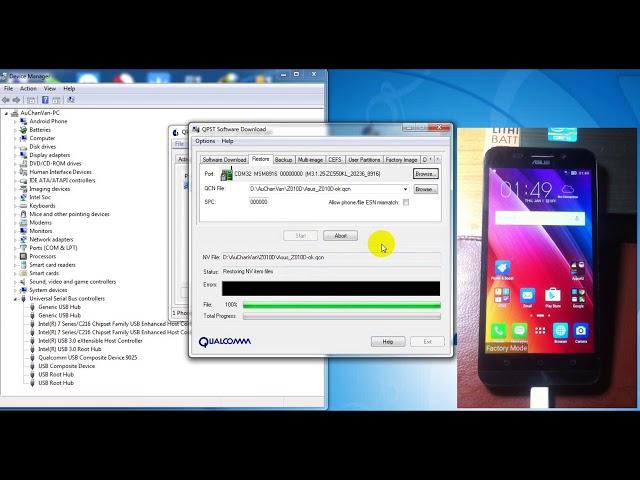Click the SPC input field
640x480 pixels.
pos(258,202)
